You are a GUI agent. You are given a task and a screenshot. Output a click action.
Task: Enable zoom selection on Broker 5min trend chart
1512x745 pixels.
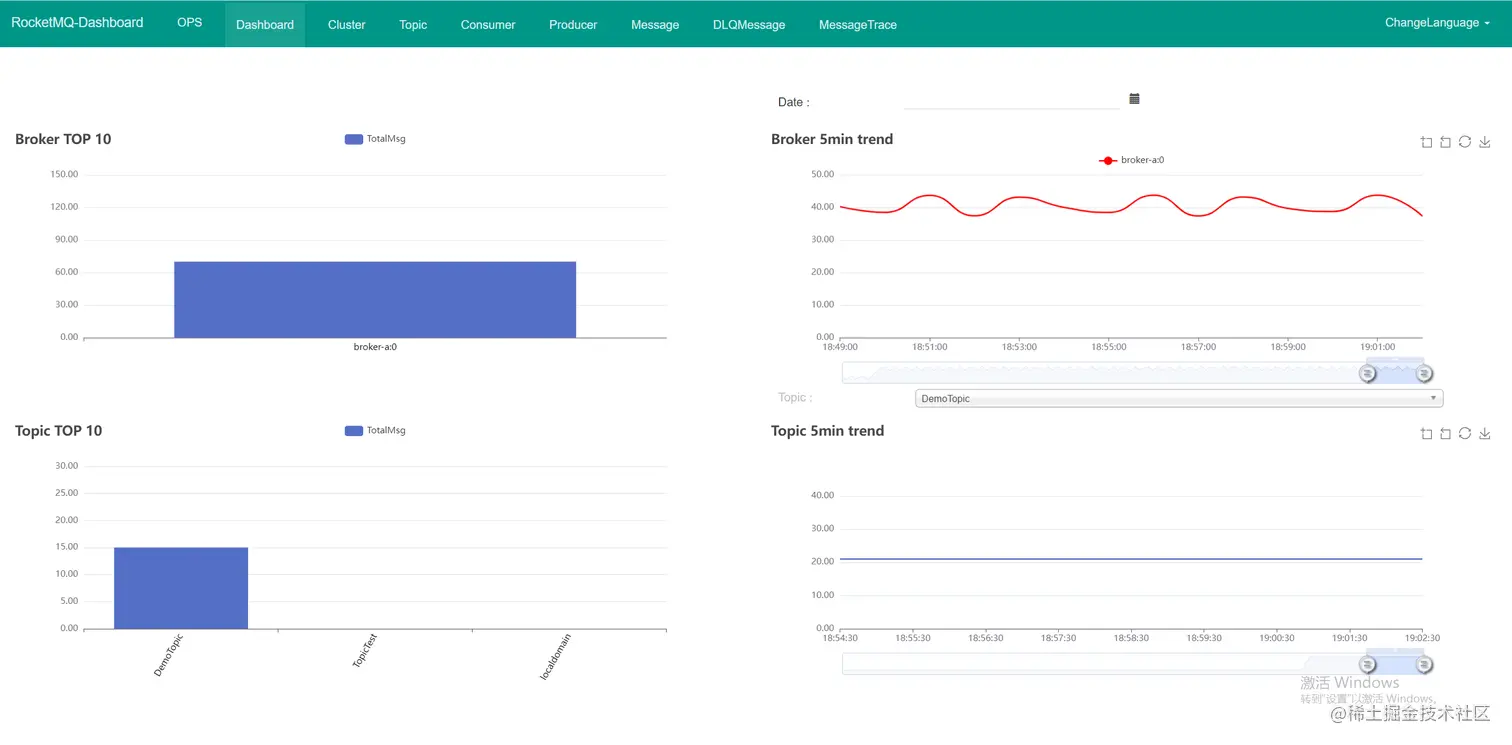point(1426,142)
